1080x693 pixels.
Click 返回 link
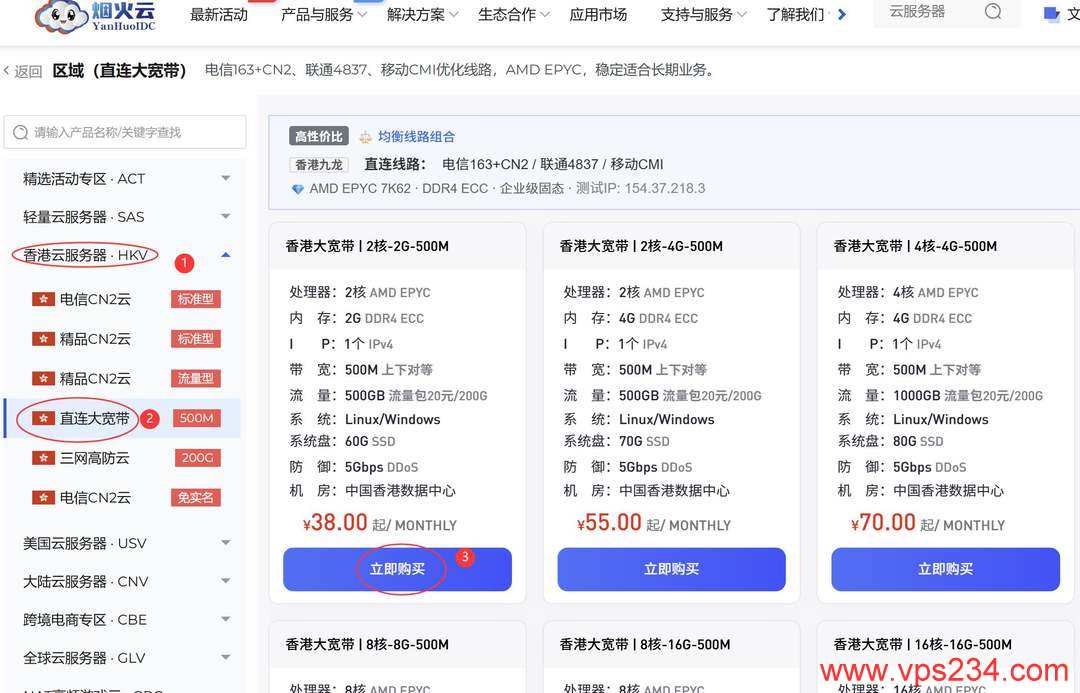pos(28,72)
